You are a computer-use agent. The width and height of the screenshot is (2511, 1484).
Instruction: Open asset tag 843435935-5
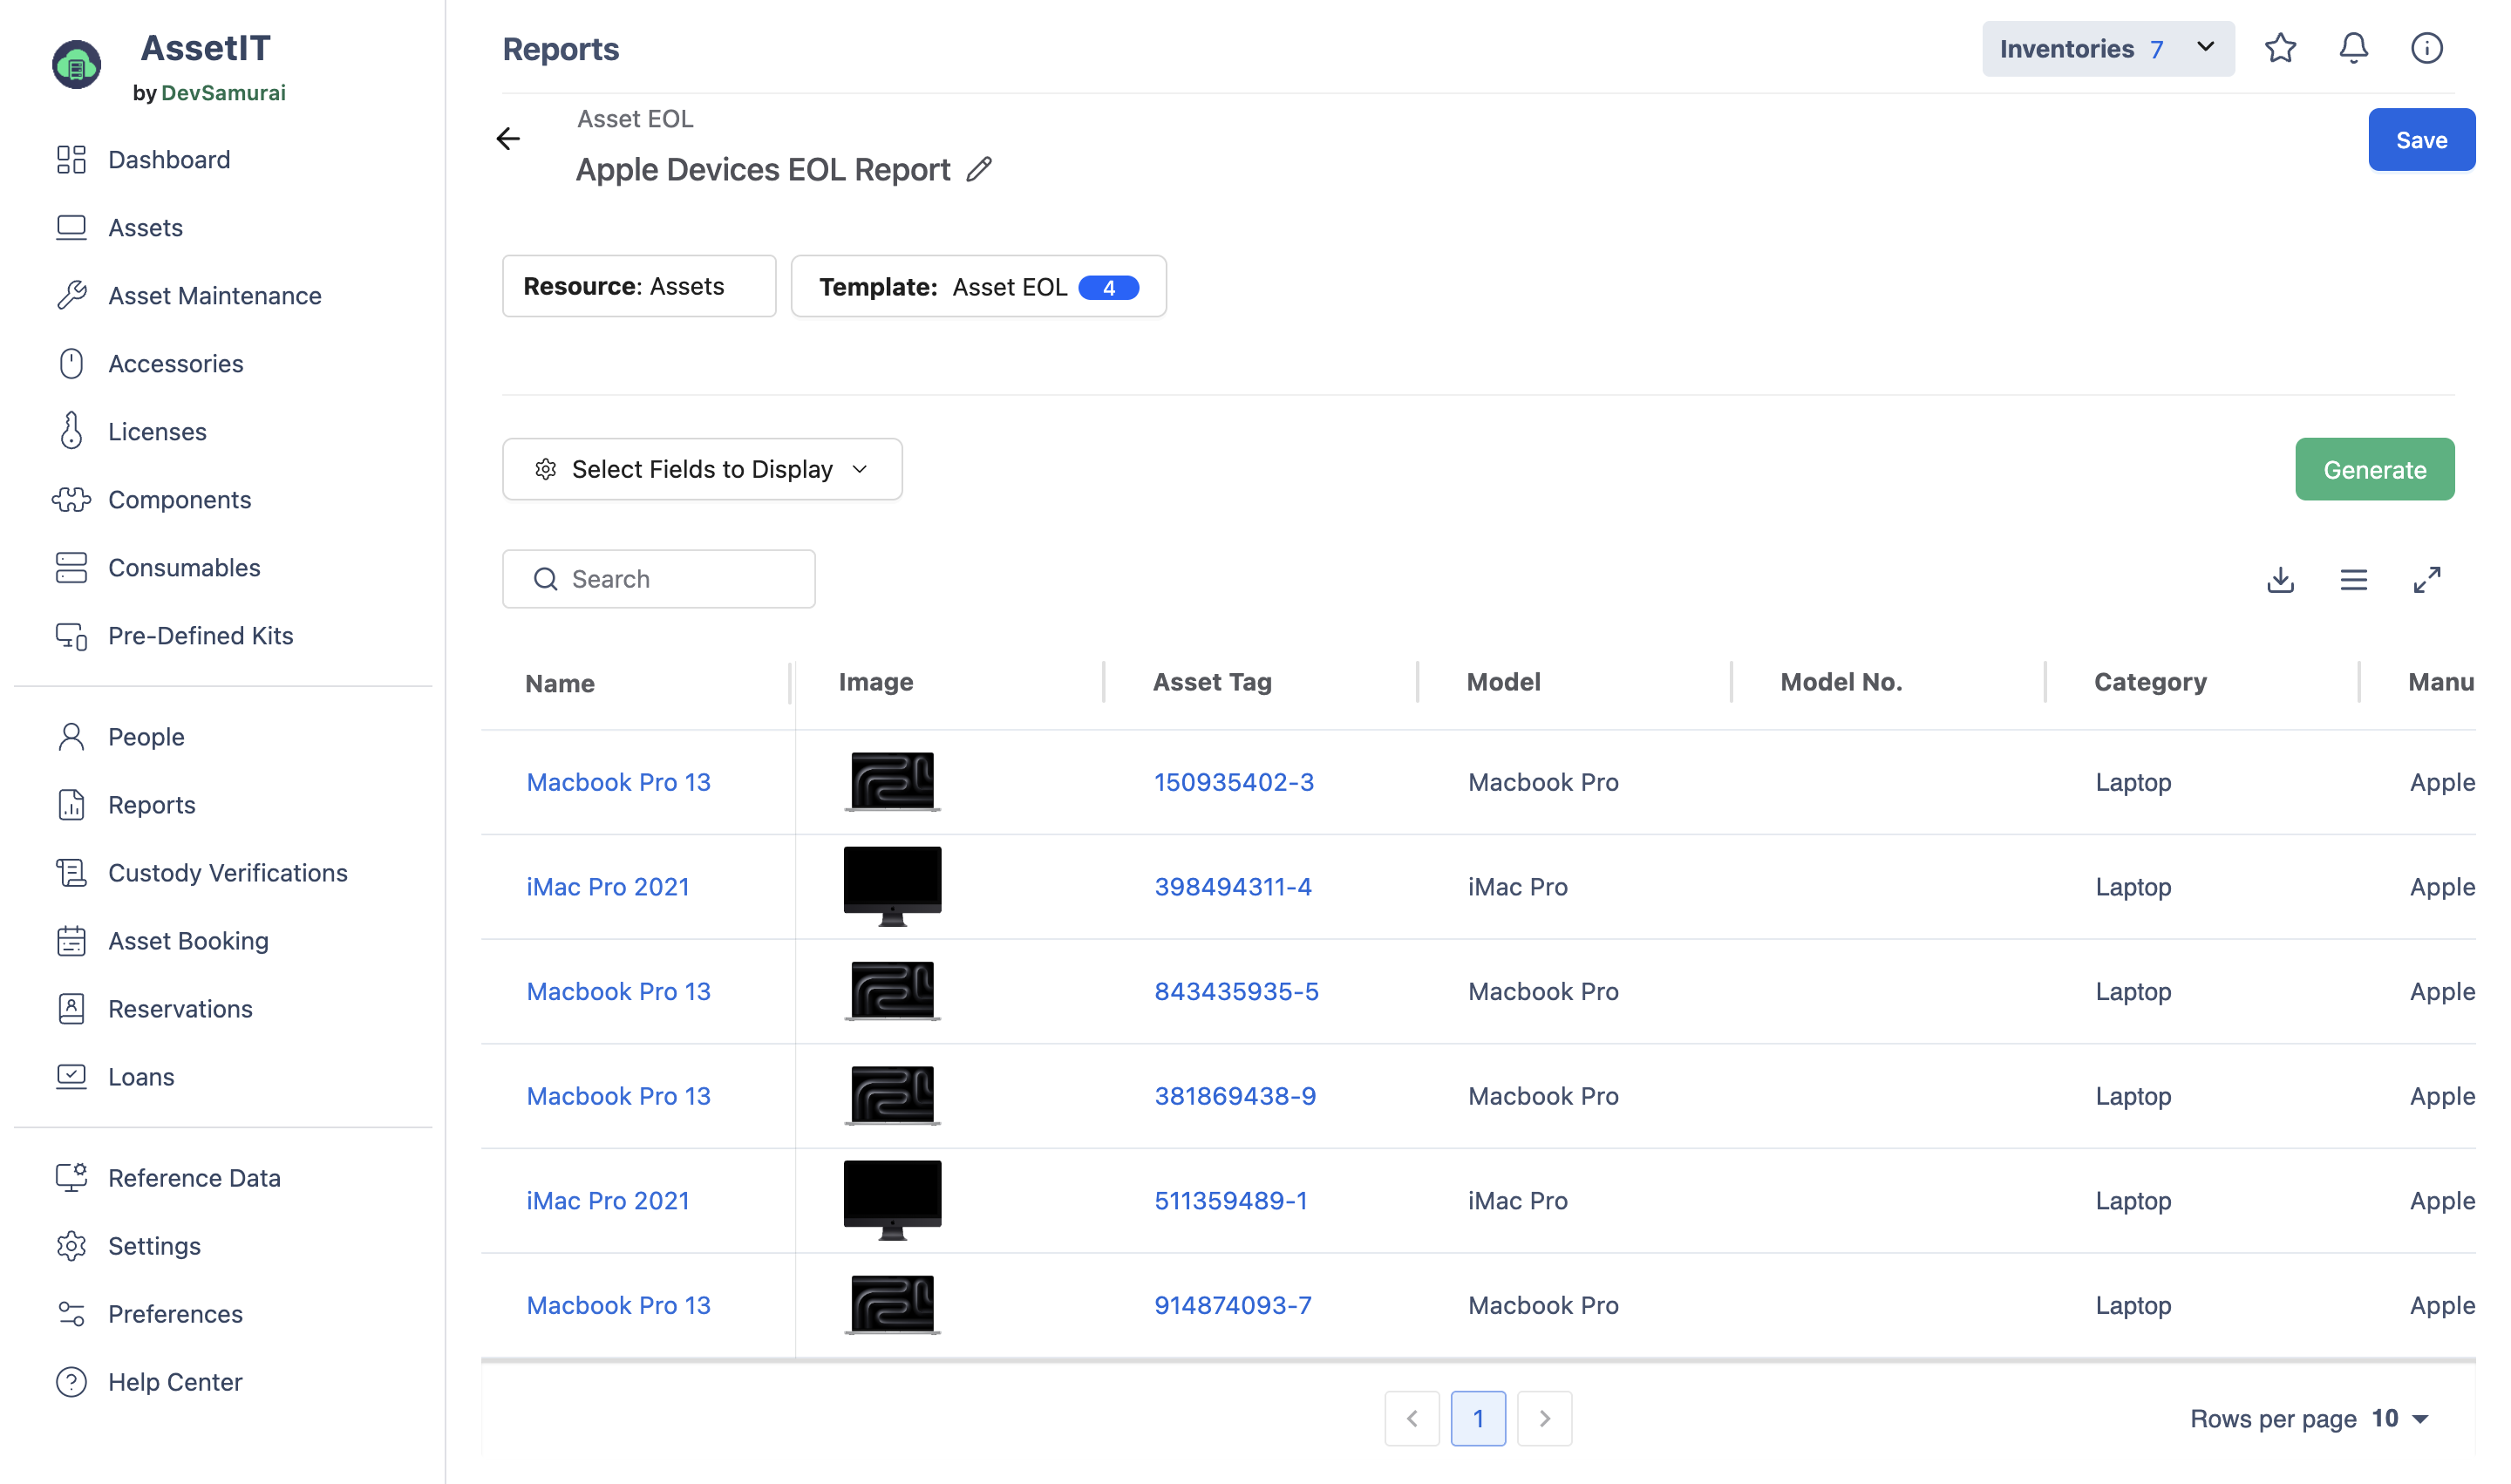click(x=1236, y=992)
